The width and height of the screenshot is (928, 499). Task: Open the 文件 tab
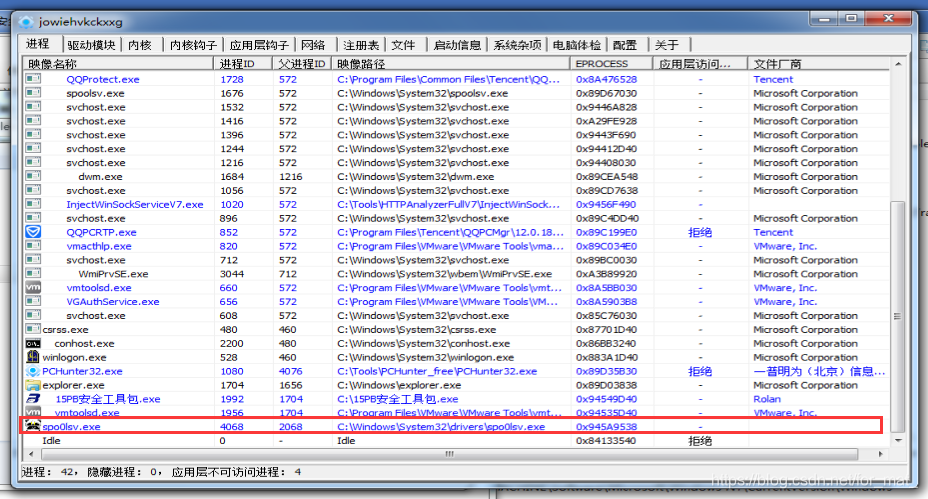[403, 45]
